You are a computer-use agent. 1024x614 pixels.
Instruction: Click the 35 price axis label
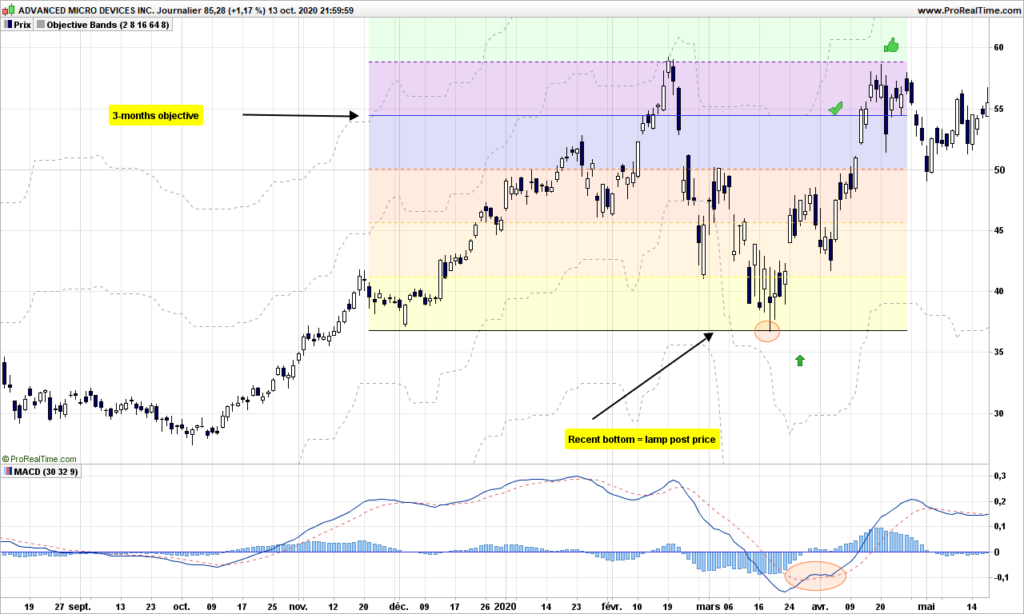999,352
